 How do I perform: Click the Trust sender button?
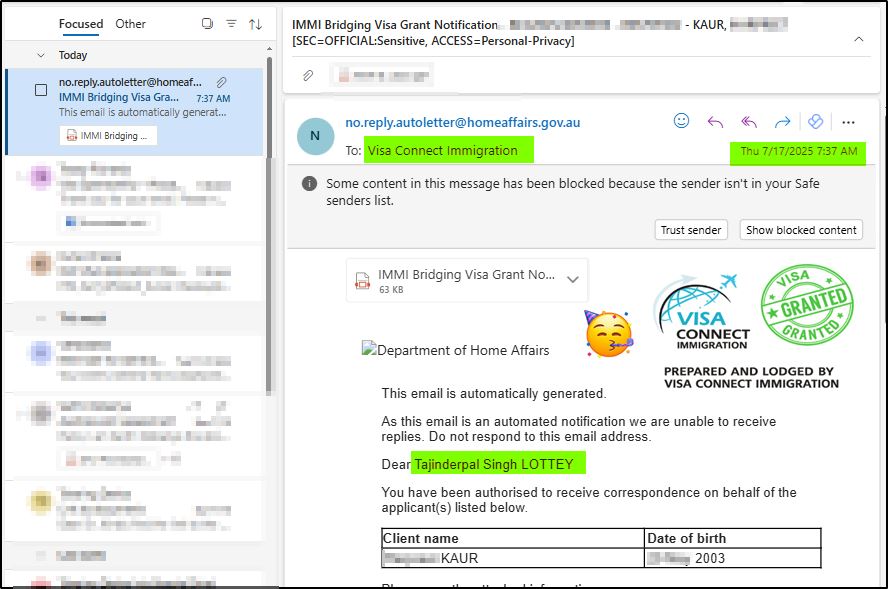point(691,230)
